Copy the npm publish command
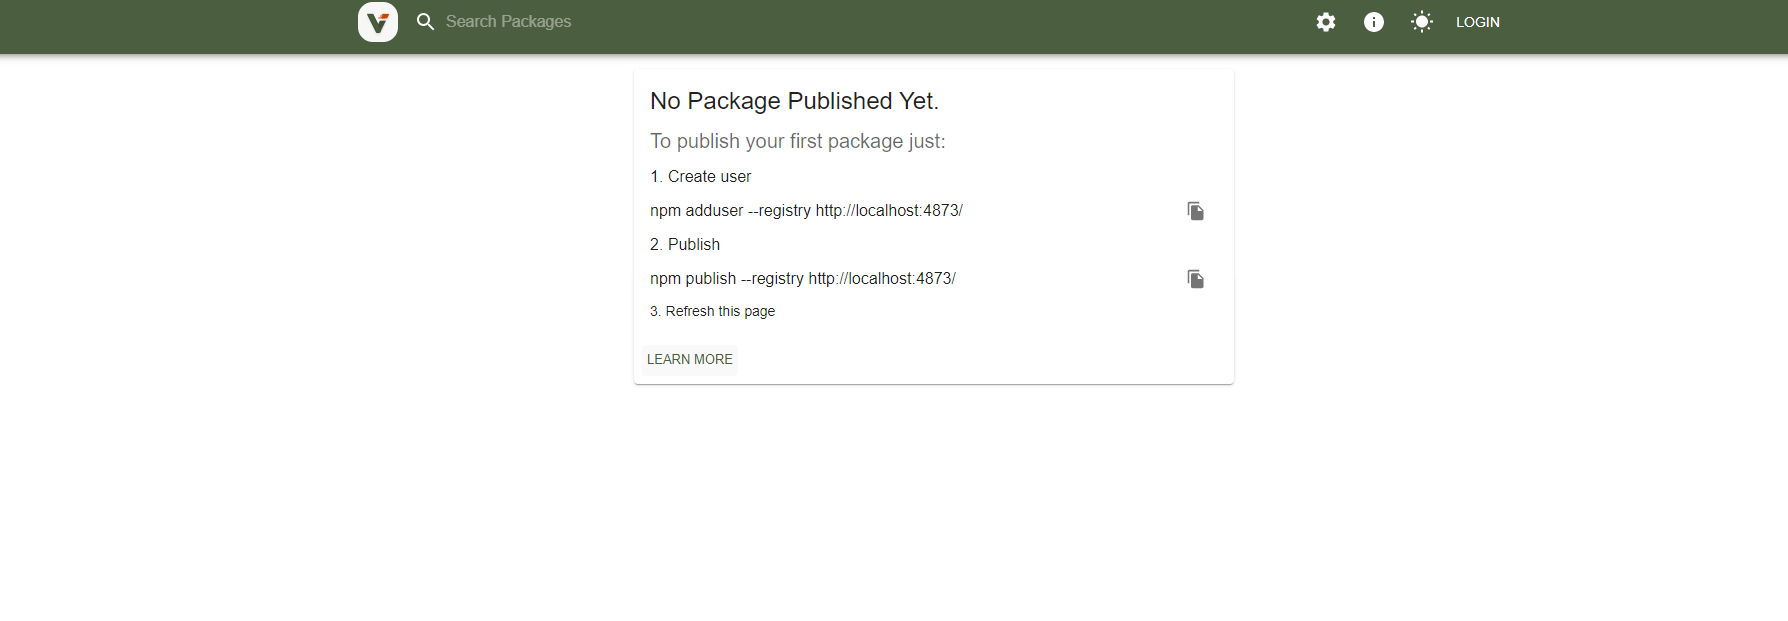The image size is (1788, 621). (1196, 279)
